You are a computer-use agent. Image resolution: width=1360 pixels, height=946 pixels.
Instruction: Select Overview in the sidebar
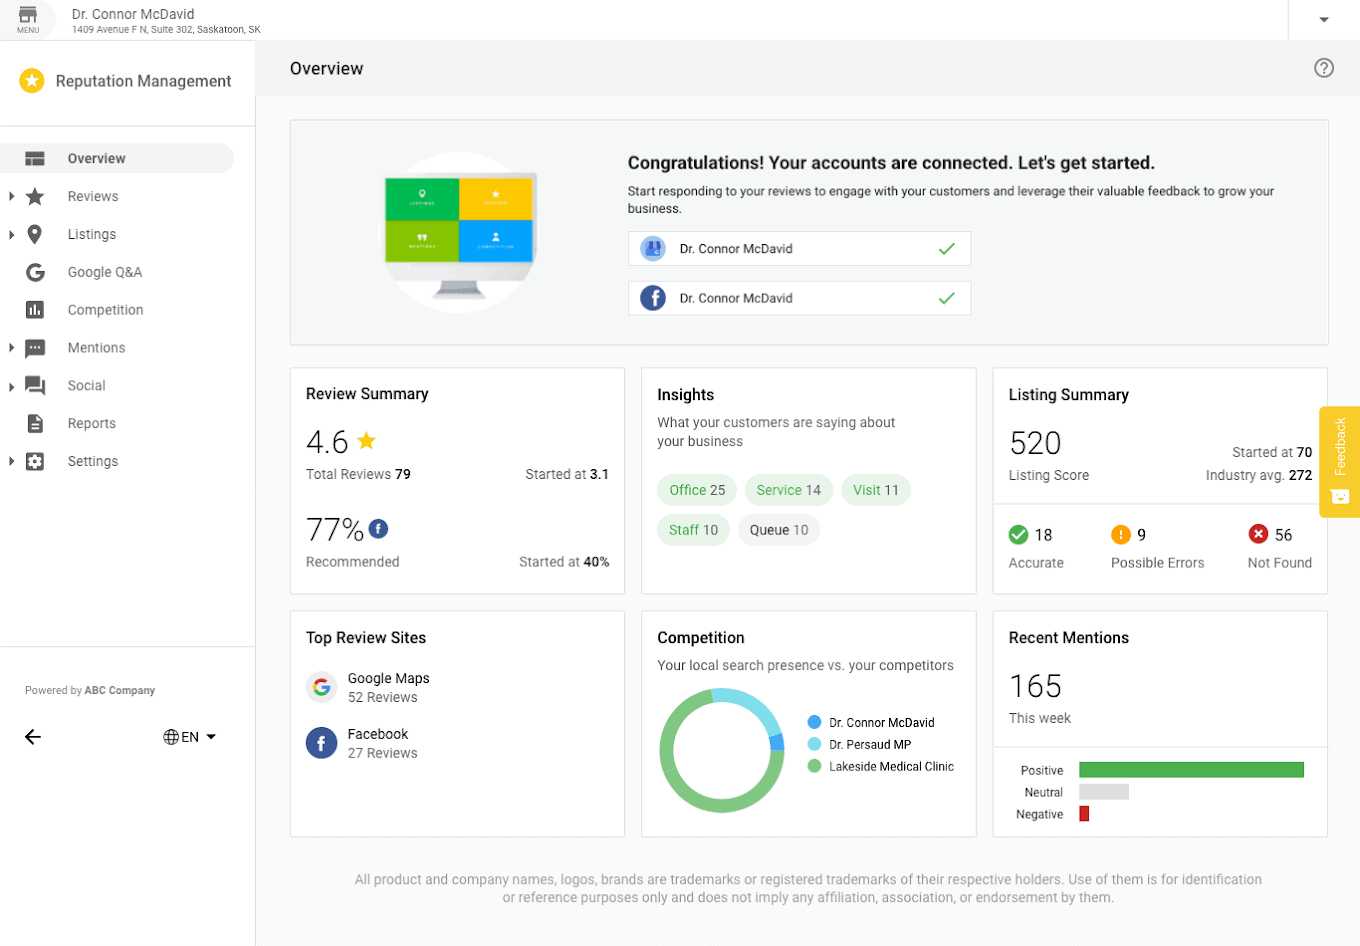click(x=97, y=158)
